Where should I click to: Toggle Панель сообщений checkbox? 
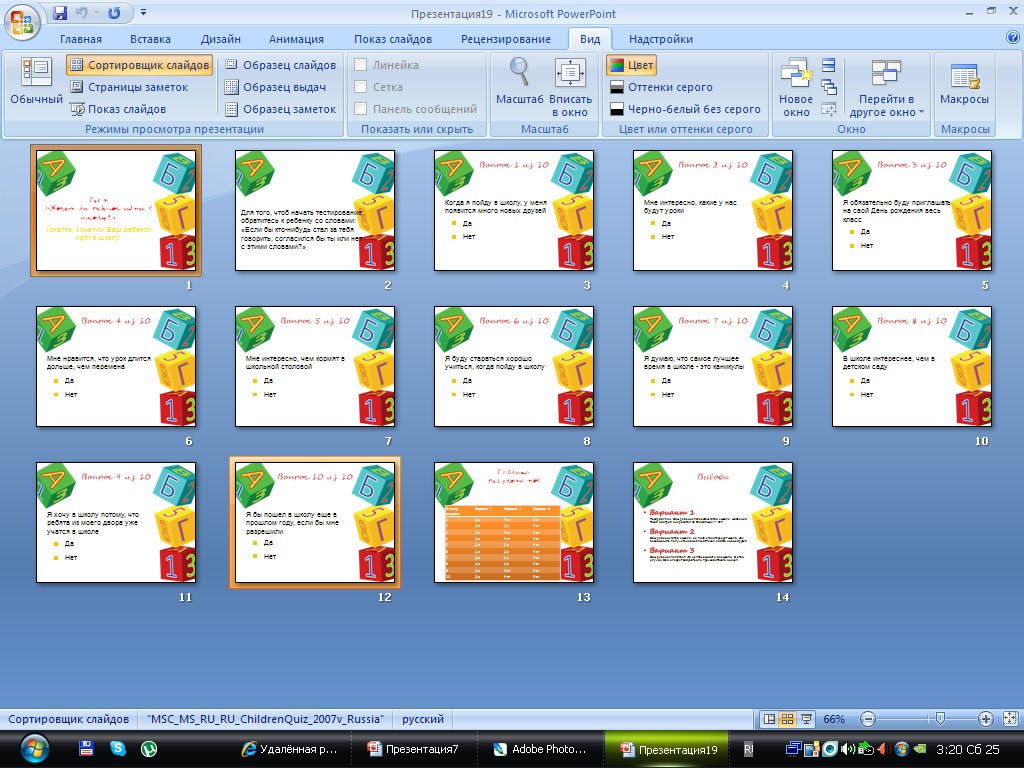(x=361, y=109)
